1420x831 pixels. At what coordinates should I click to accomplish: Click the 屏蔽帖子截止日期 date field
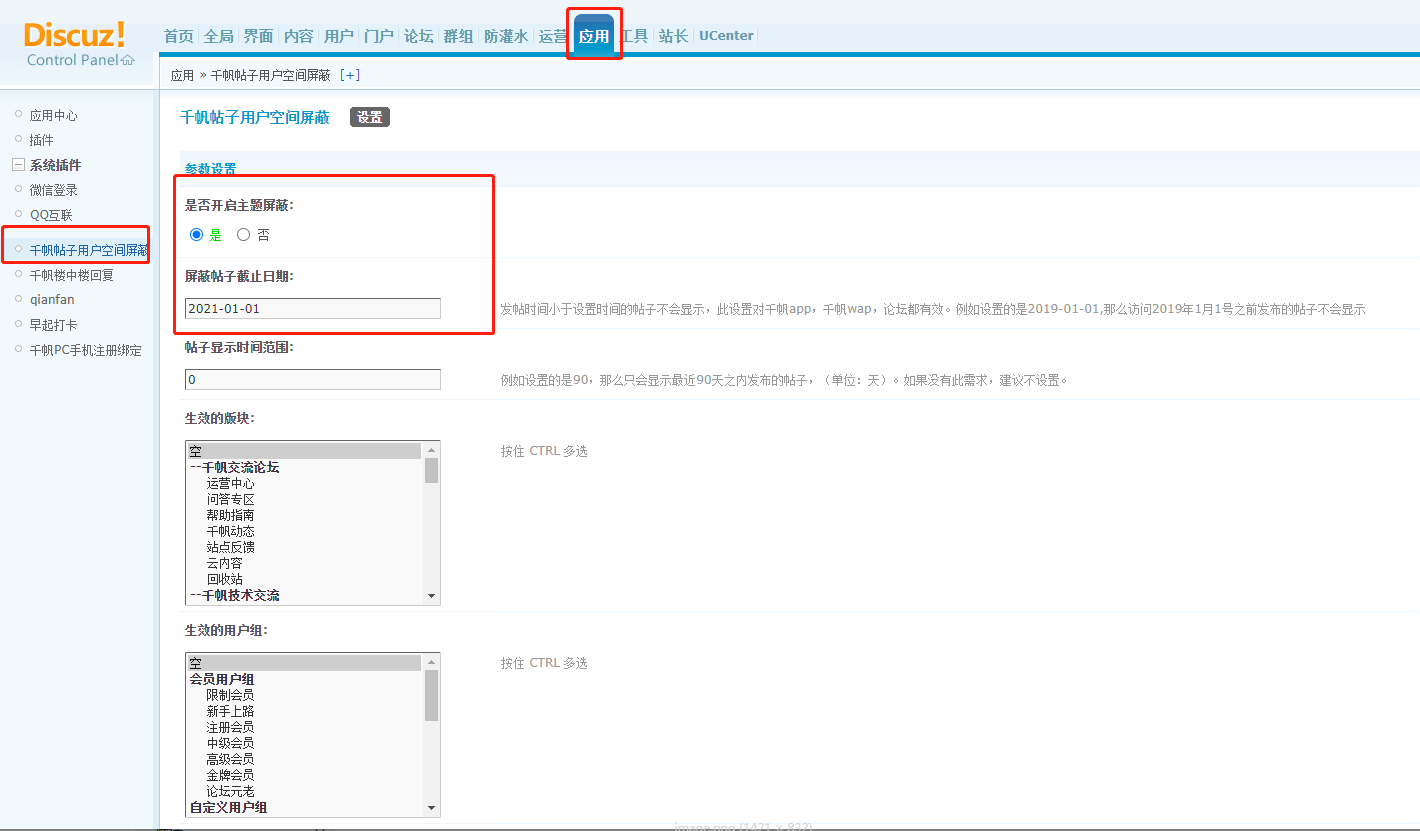[x=312, y=309]
